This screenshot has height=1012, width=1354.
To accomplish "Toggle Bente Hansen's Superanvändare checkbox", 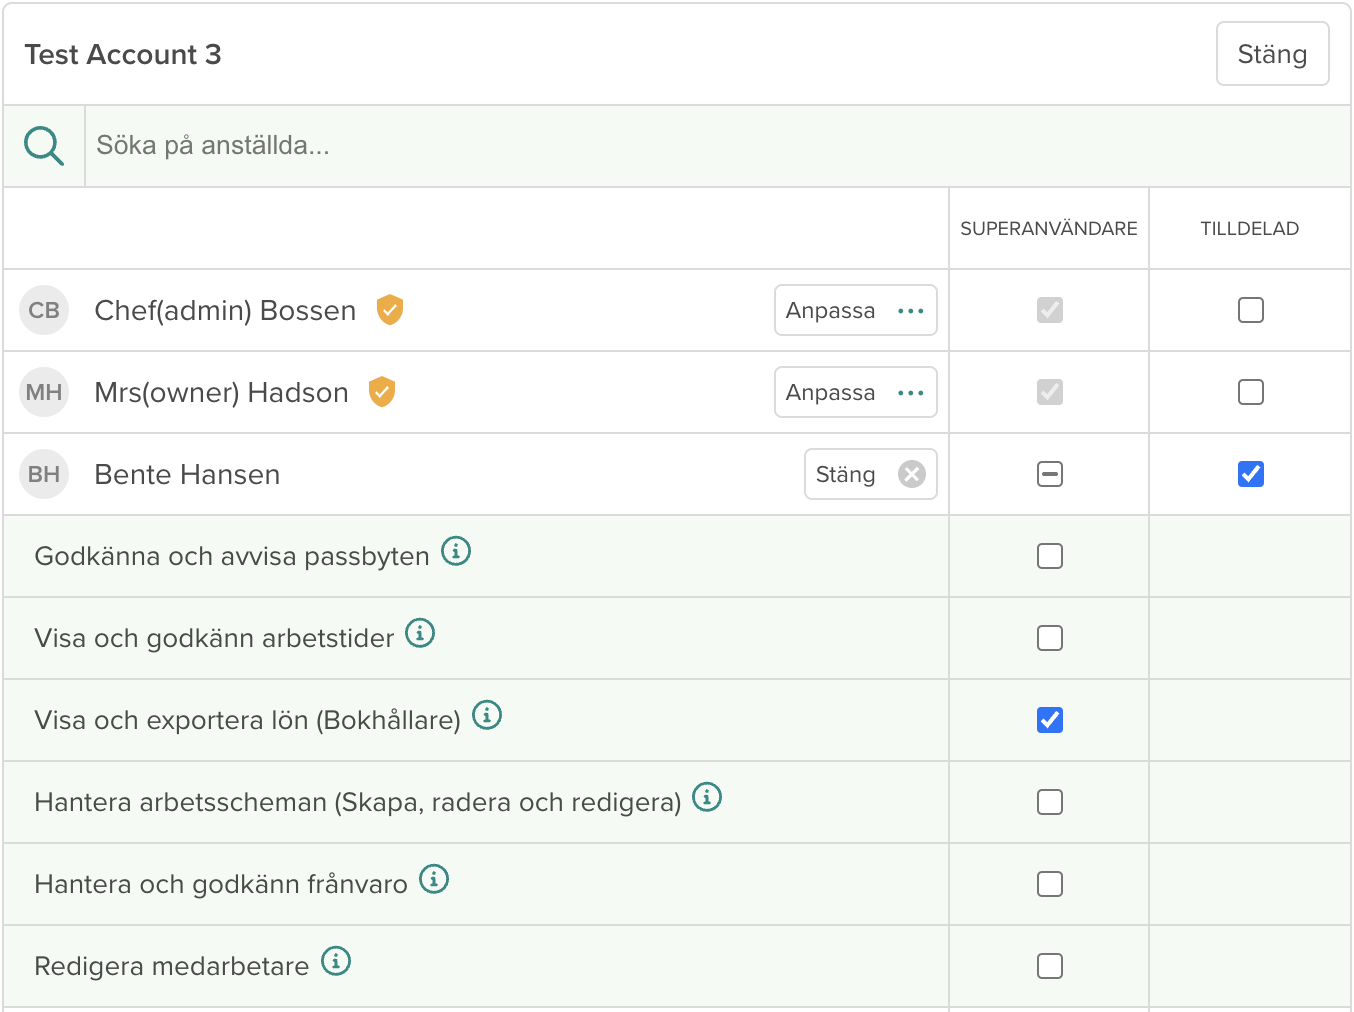I will pos(1049,474).
